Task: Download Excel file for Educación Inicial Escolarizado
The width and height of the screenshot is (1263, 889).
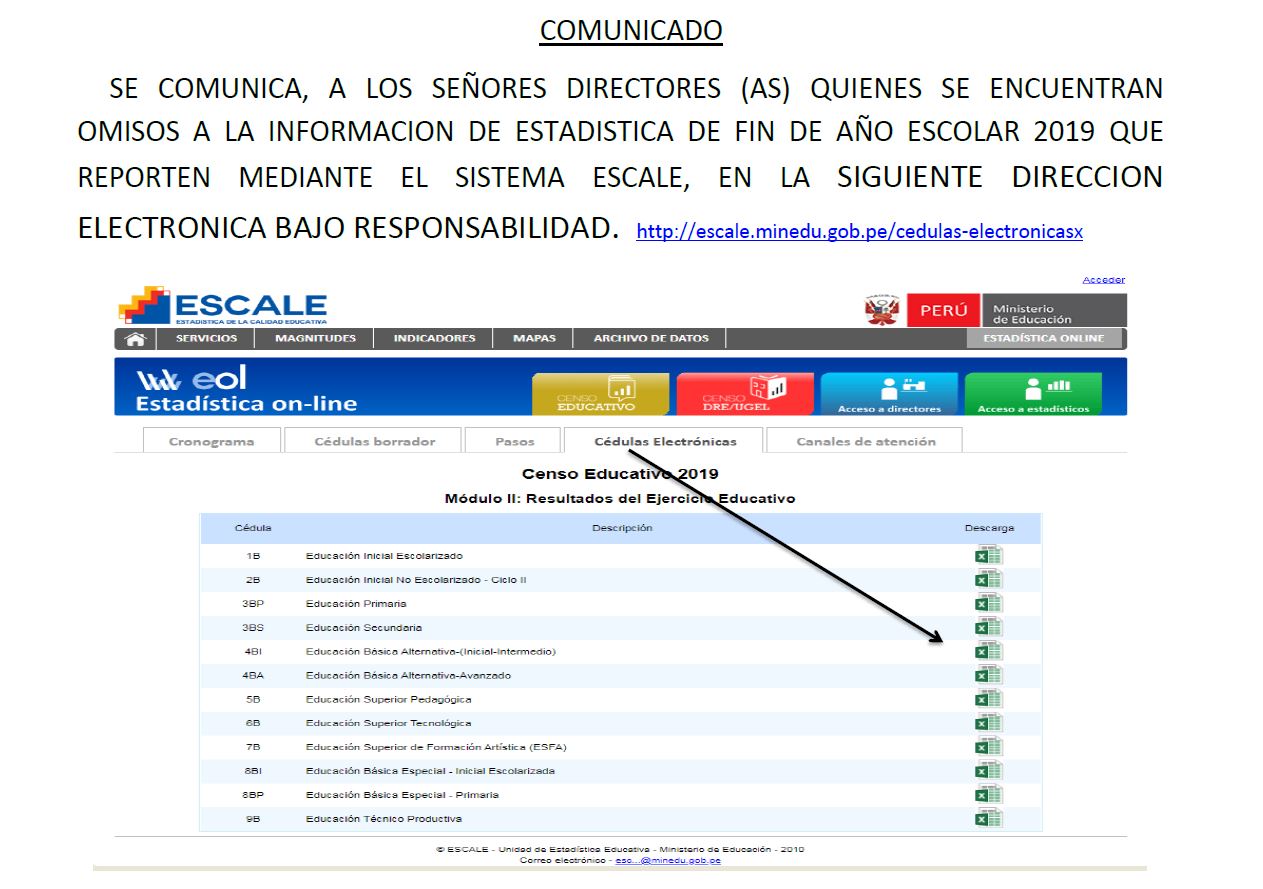Action: [988, 556]
